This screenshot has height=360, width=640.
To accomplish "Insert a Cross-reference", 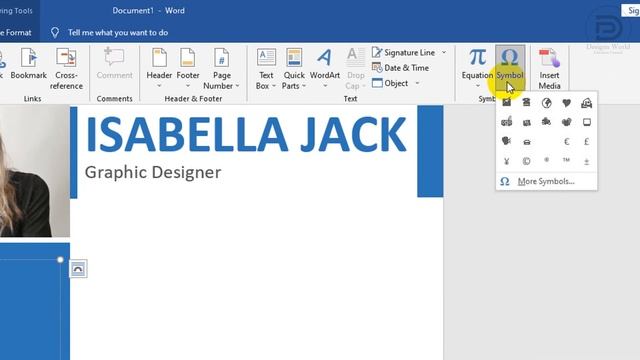I will pos(66,69).
